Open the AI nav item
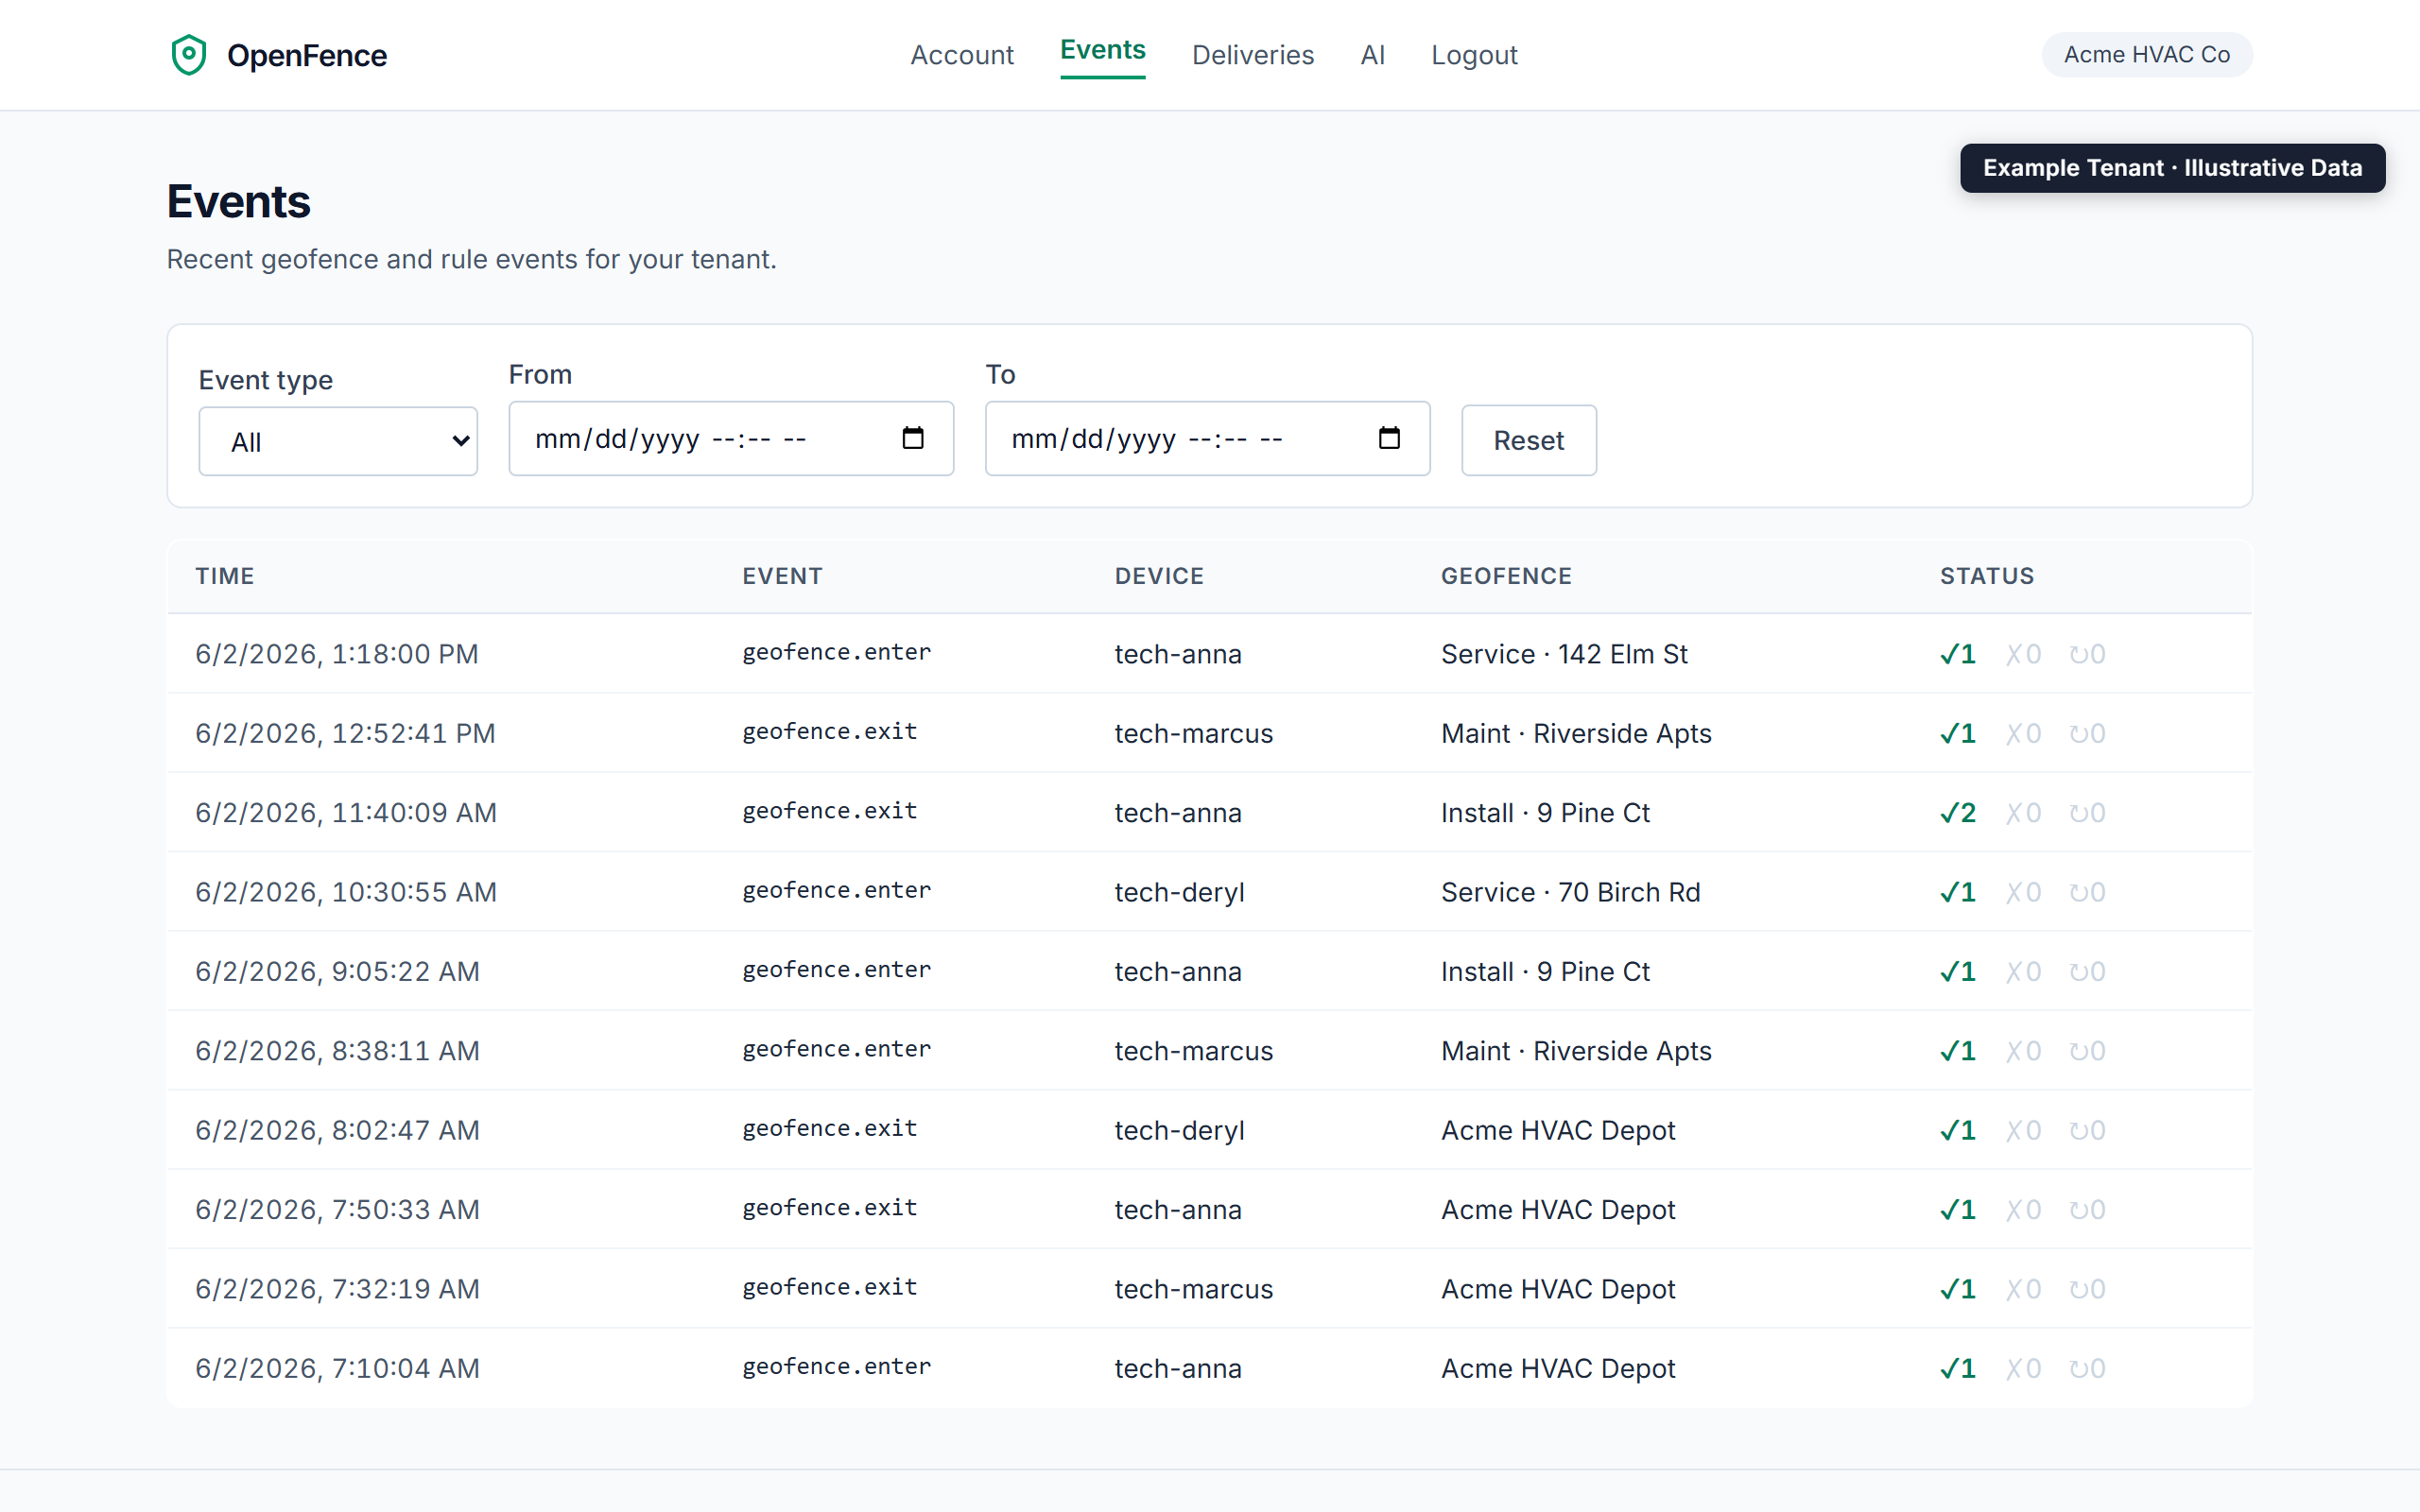The image size is (2420, 1512). 1372,55
